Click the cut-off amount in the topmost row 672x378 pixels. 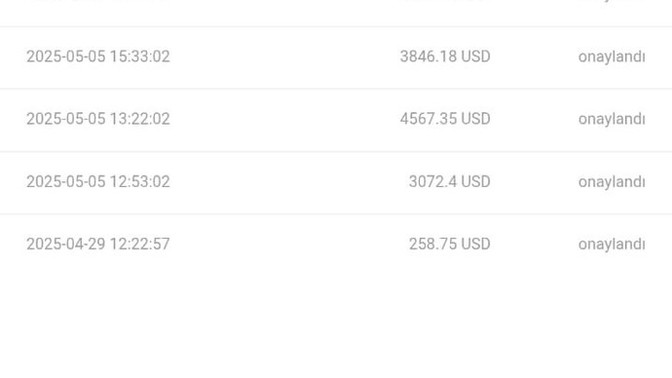click(445, 1)
